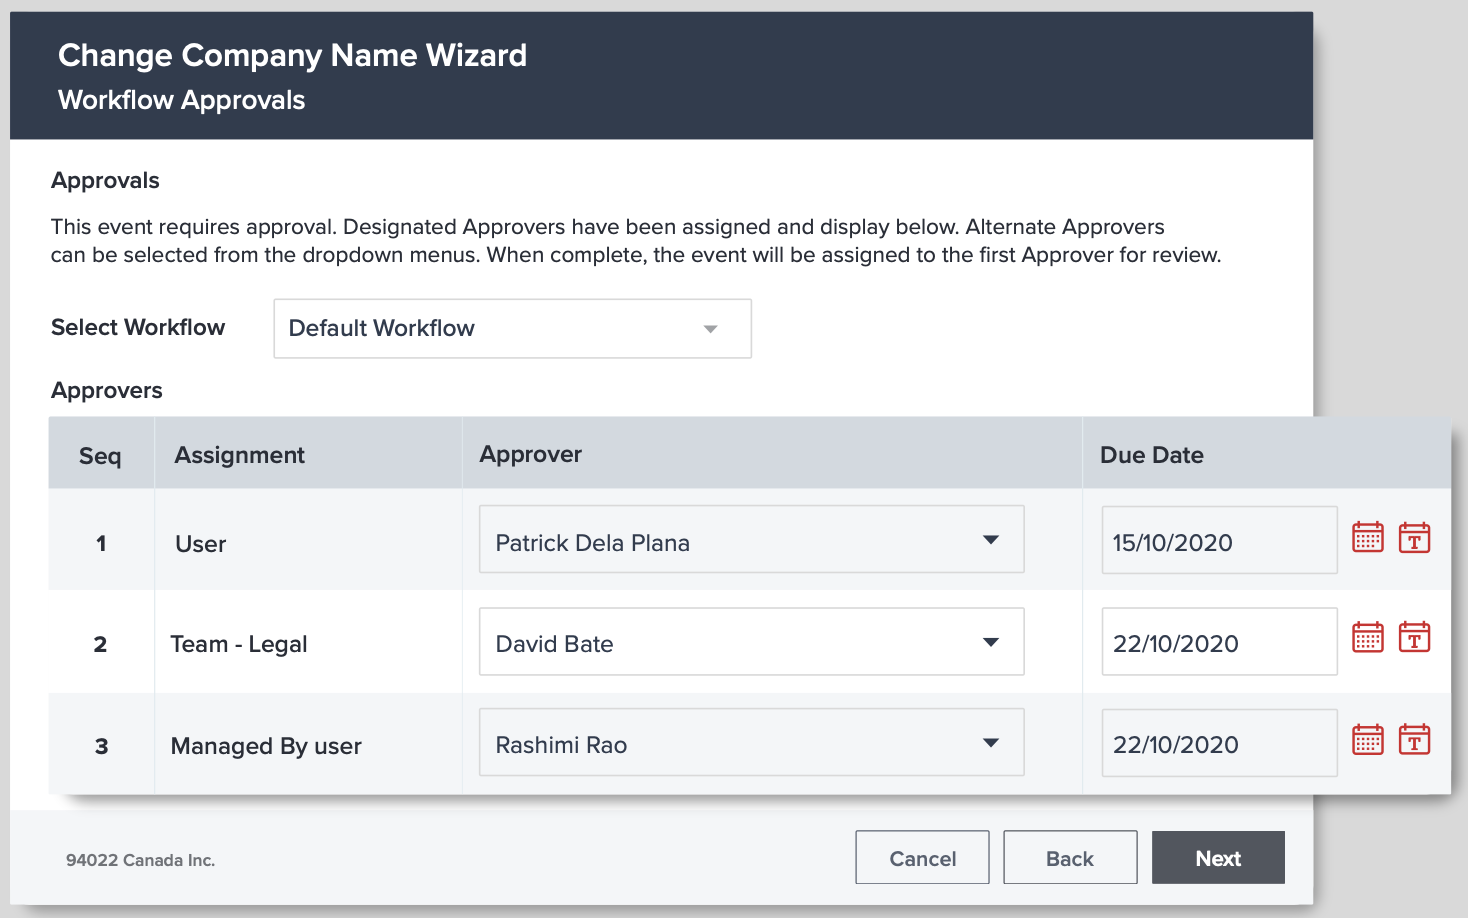Click the today icon beside 15/10/2020

1414,537
